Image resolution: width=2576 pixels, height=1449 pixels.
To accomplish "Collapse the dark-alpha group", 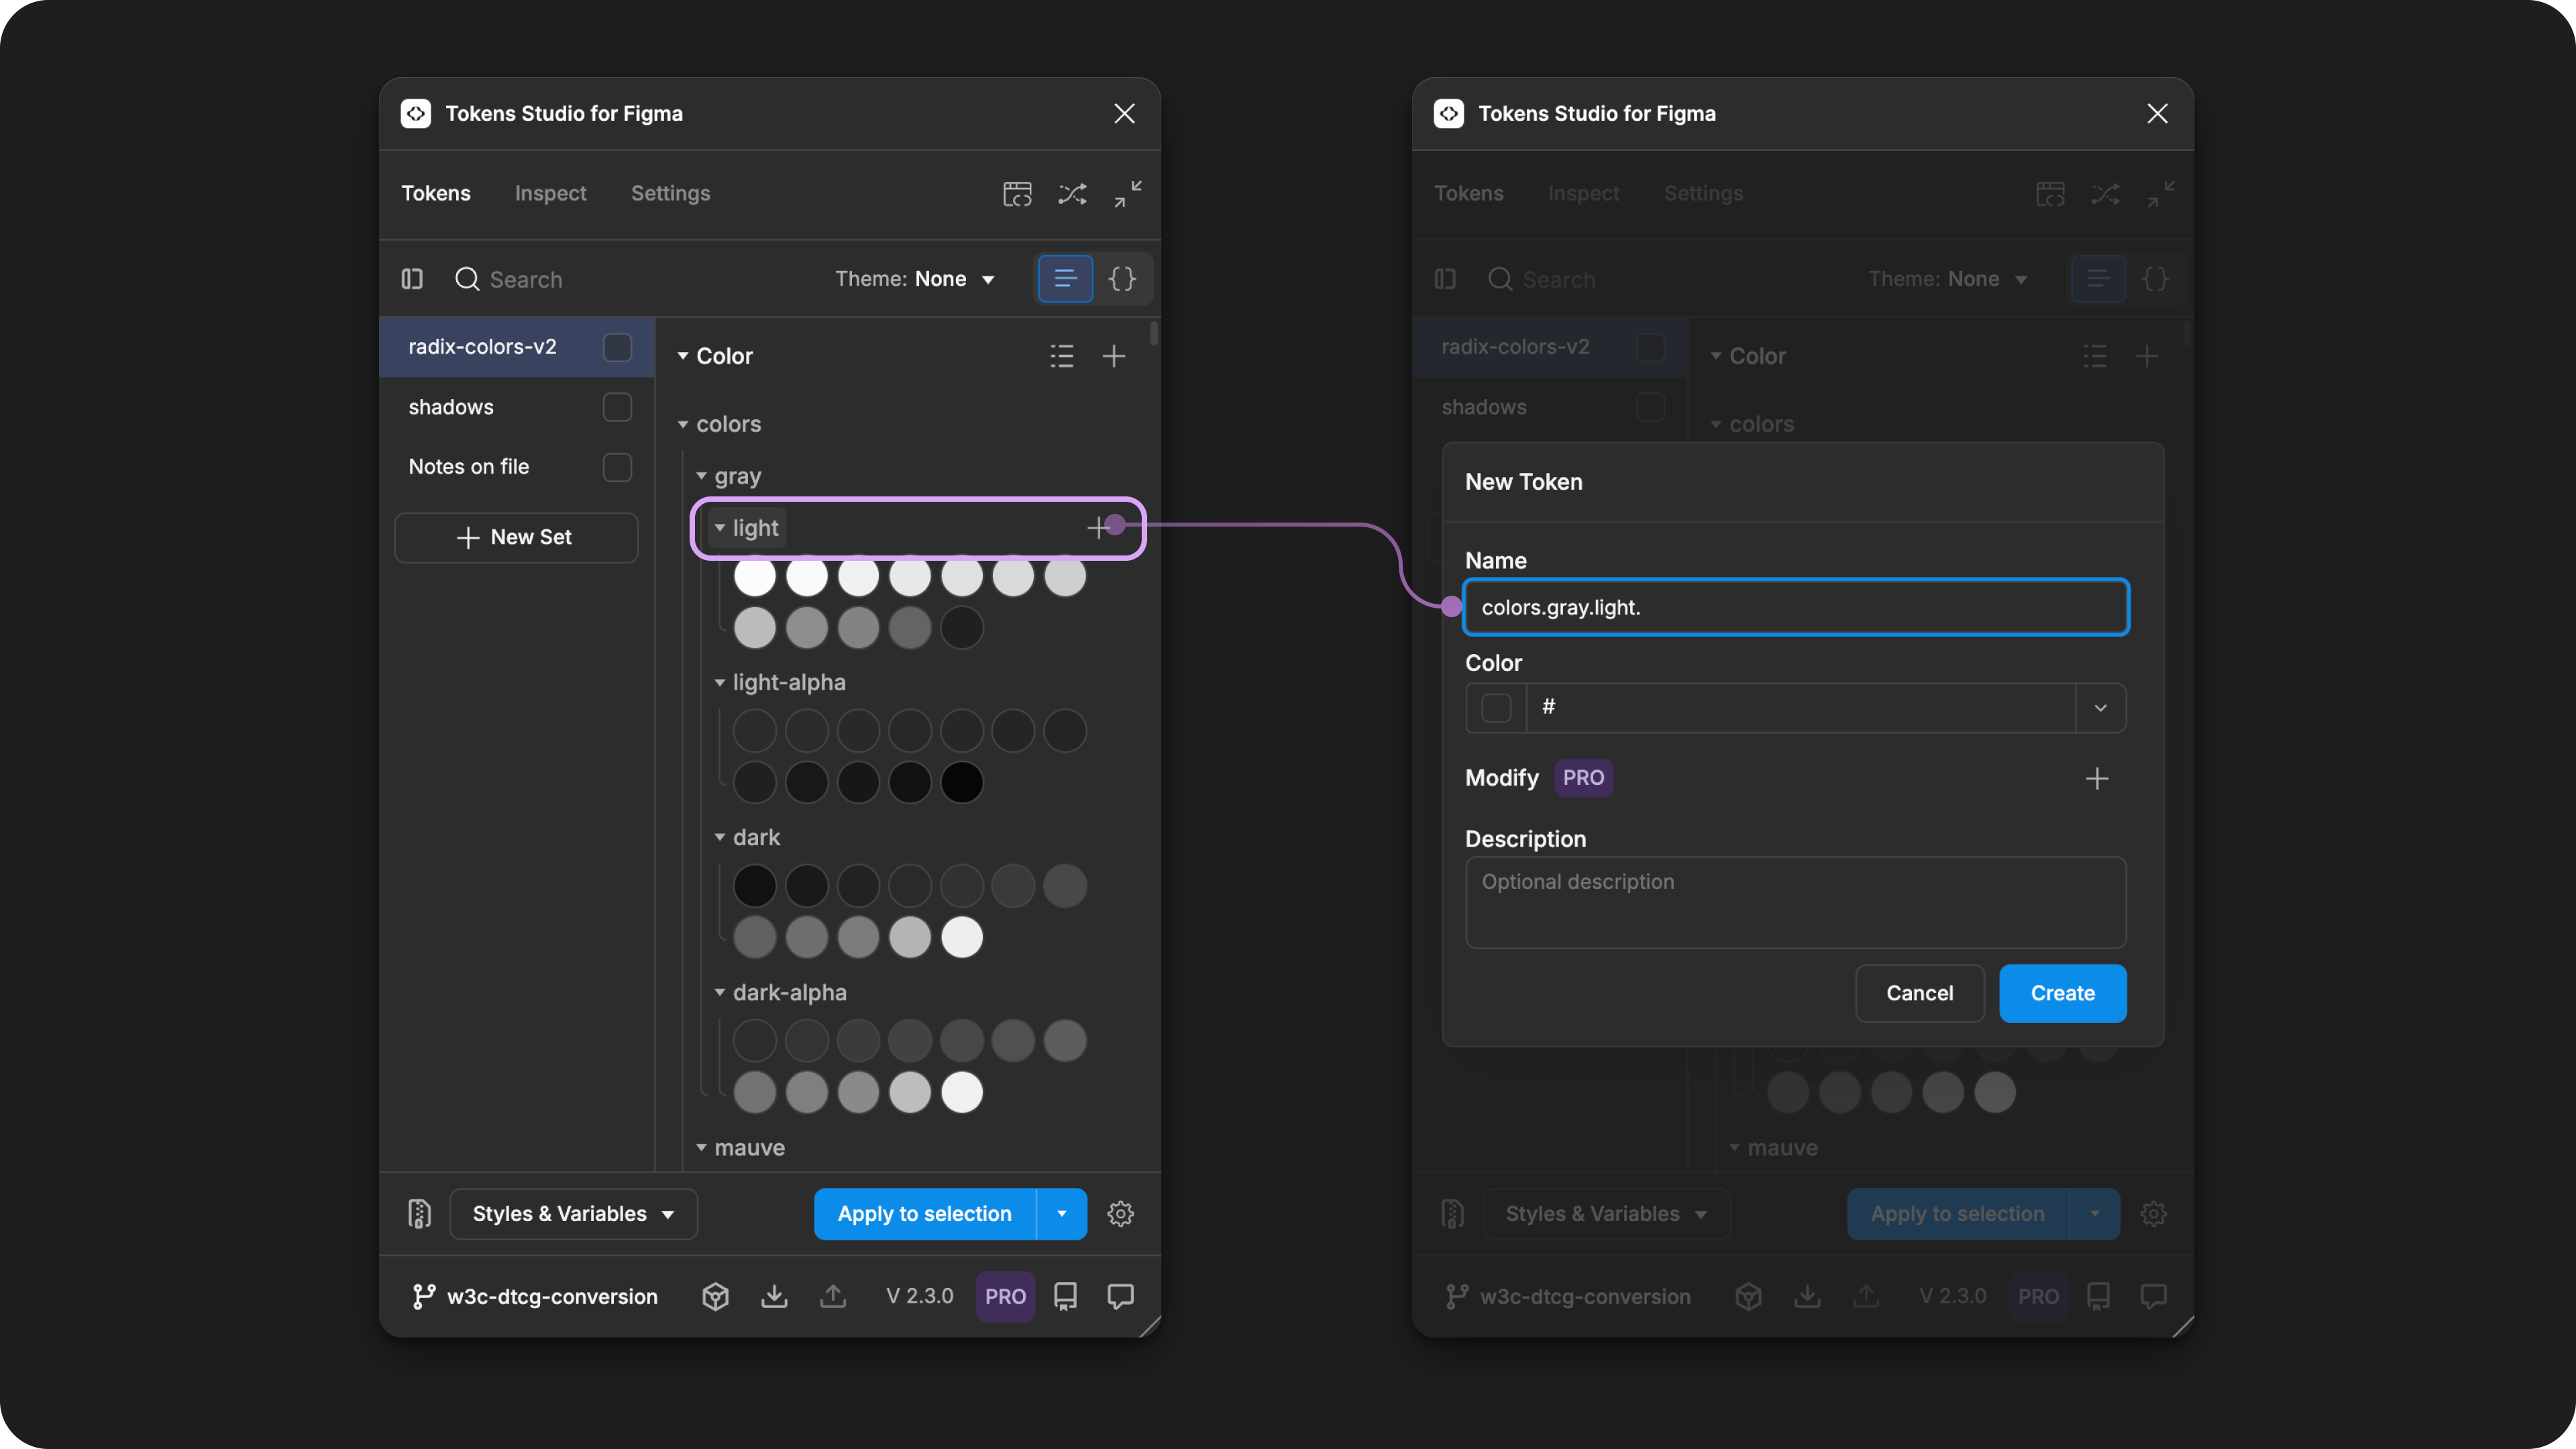I will click(x=720, y=992).
